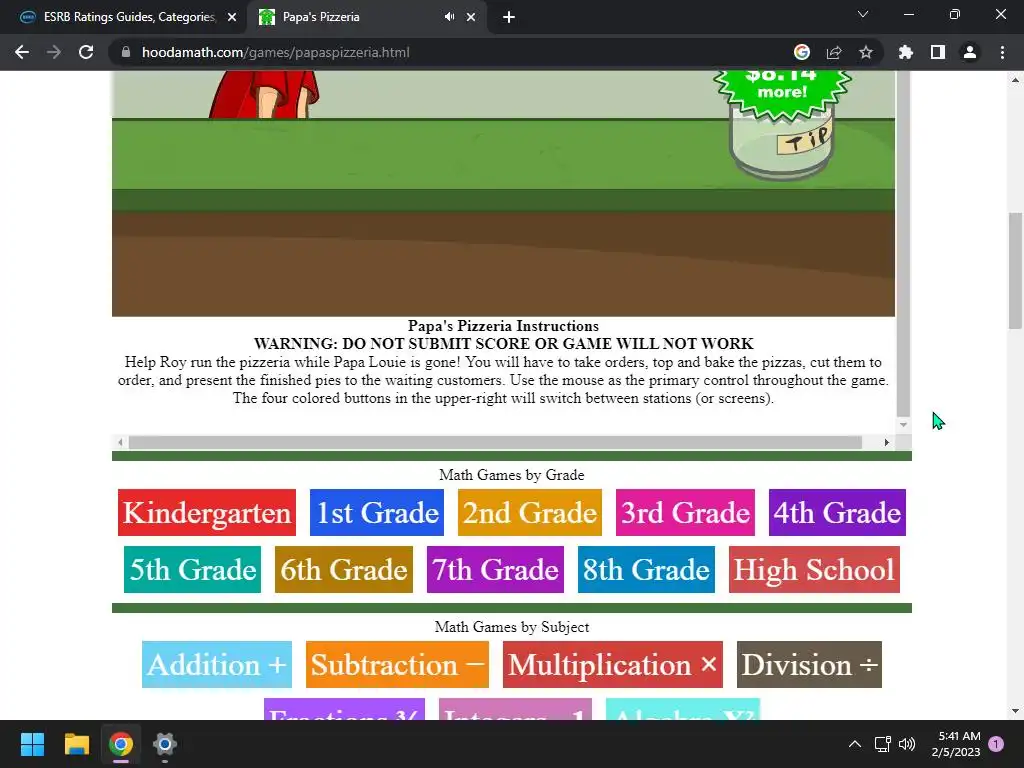This screenshot has width=1024, height=768.
Task: Mute the Papa's Pizzeria tab audio
Action: click(x=449, y=17)
